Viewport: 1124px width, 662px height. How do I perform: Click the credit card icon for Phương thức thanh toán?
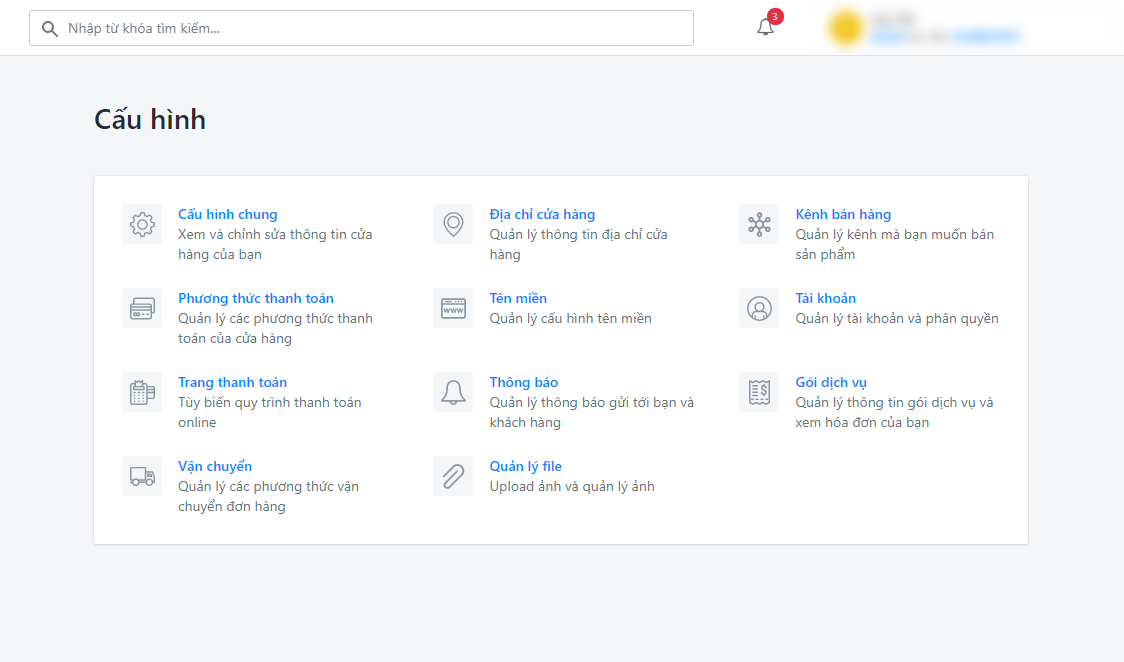tap(141, 308)
